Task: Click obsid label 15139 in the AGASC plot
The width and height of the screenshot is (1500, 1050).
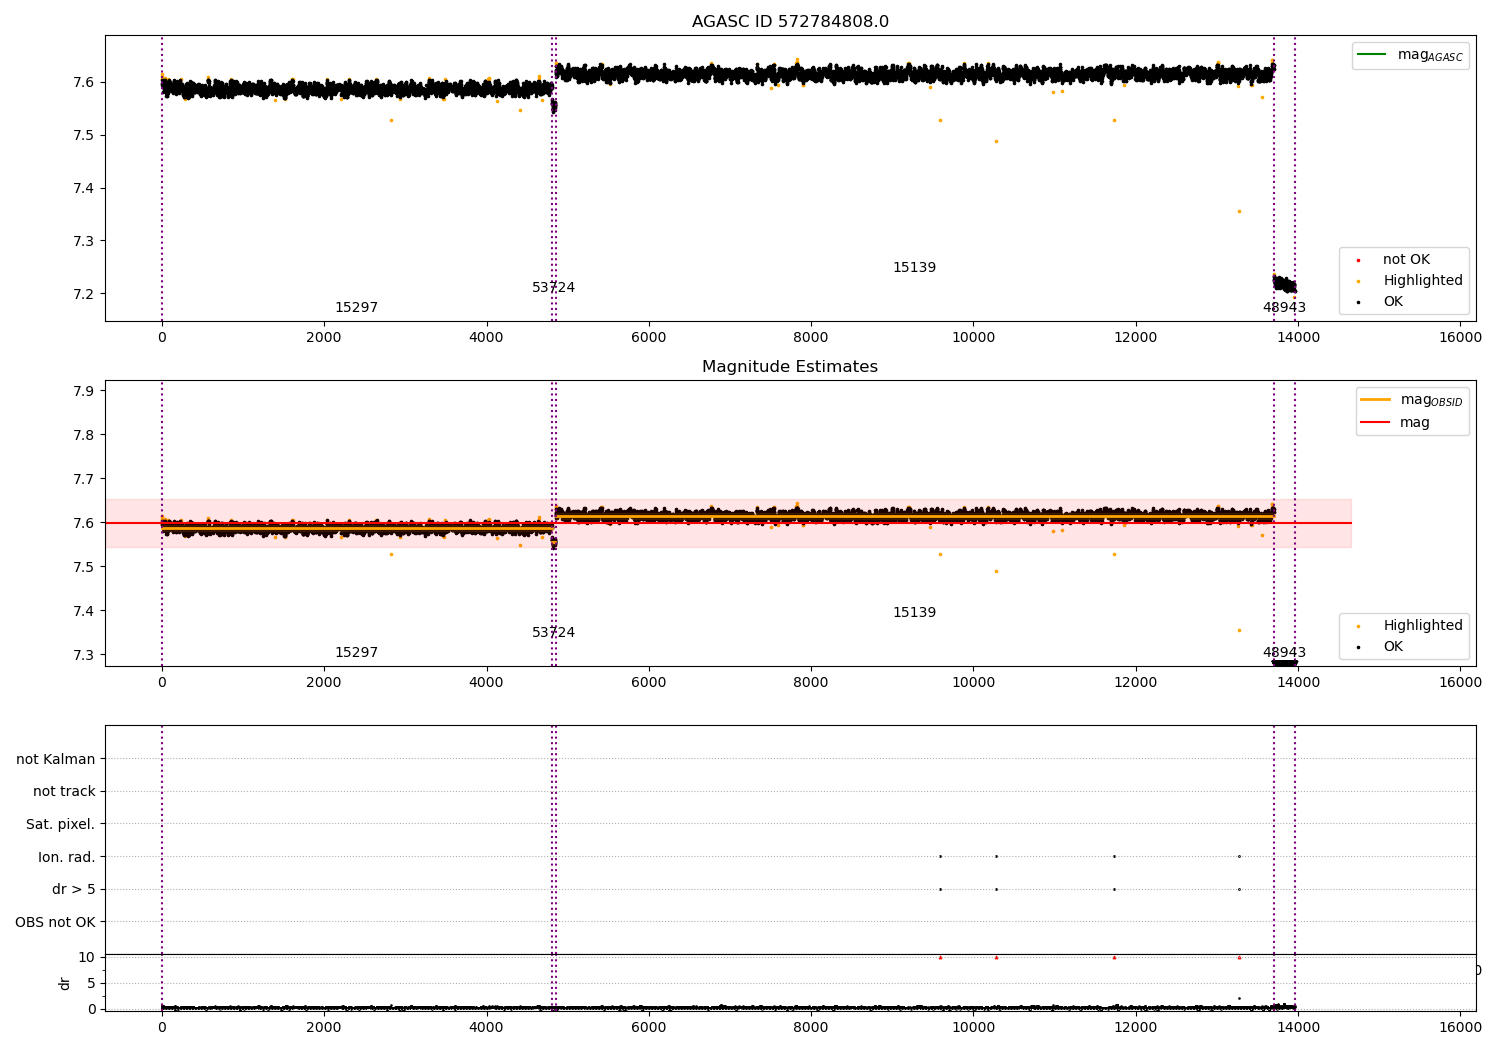Action: (914, 268)
